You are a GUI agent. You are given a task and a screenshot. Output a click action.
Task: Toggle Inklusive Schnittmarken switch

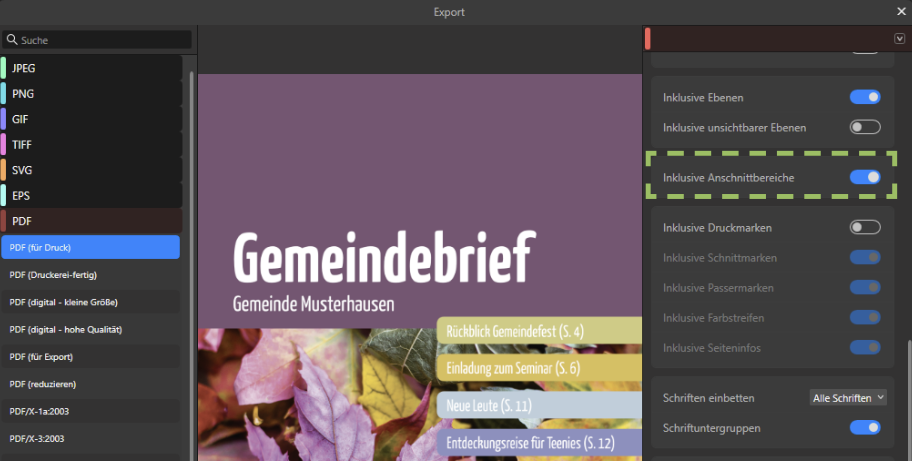pos(865,257)
